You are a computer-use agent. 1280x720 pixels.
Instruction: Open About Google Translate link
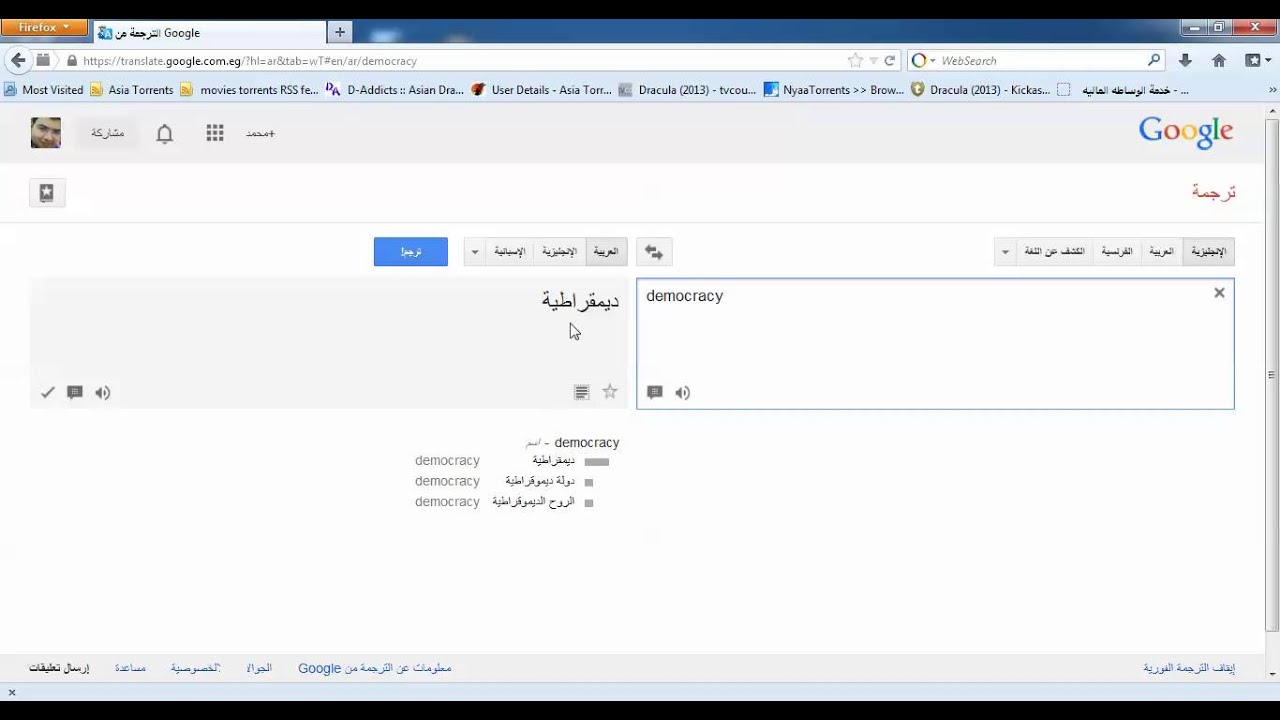point(375,668)
